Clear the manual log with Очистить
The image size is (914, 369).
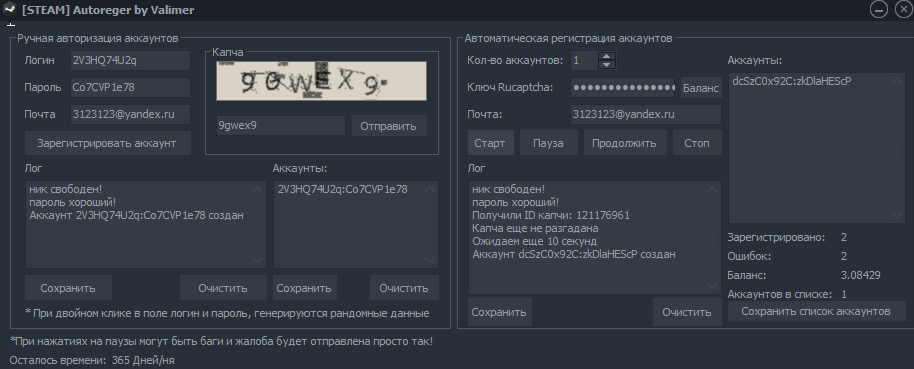tap(223, 288)
